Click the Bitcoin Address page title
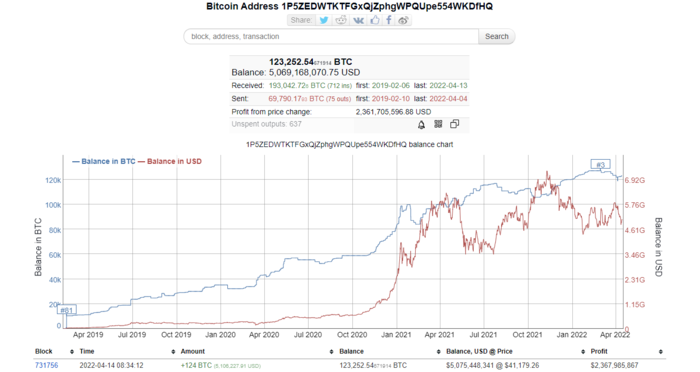 pos(349,6)
